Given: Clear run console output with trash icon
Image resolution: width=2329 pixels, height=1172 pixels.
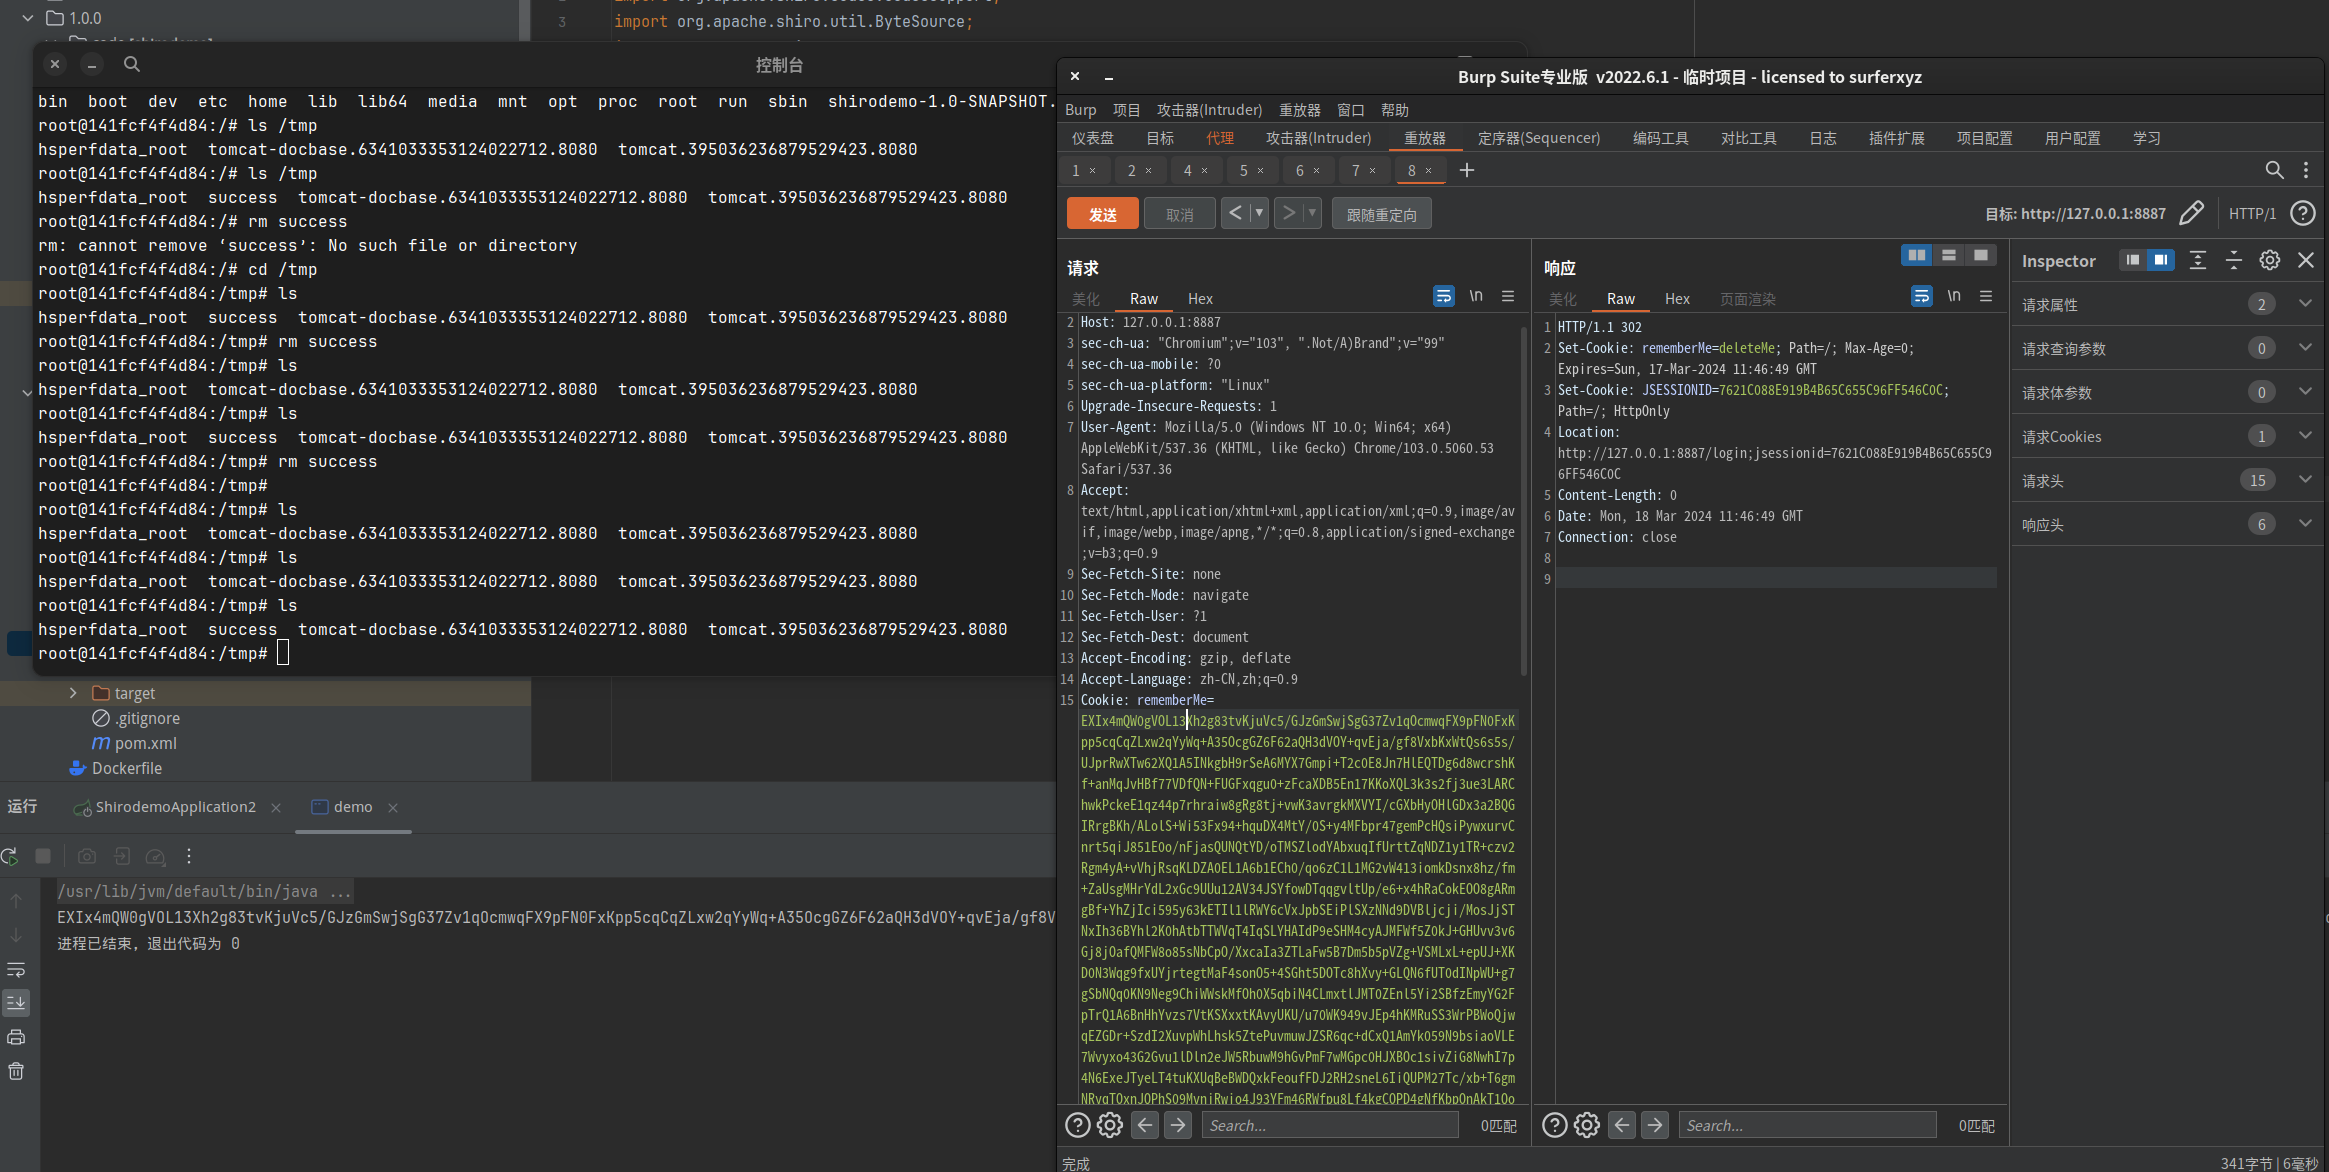Looking at the screenshot, I should point(16,1071).
